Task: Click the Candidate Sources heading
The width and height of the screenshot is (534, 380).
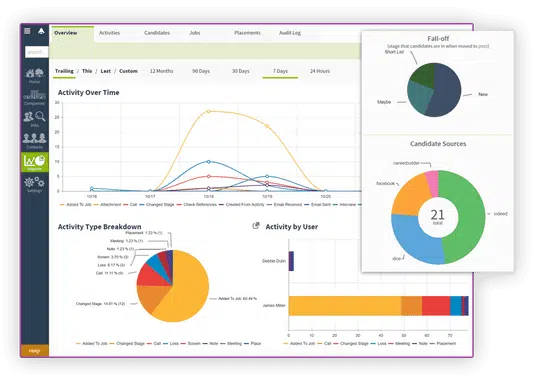Action: (438, 144)
